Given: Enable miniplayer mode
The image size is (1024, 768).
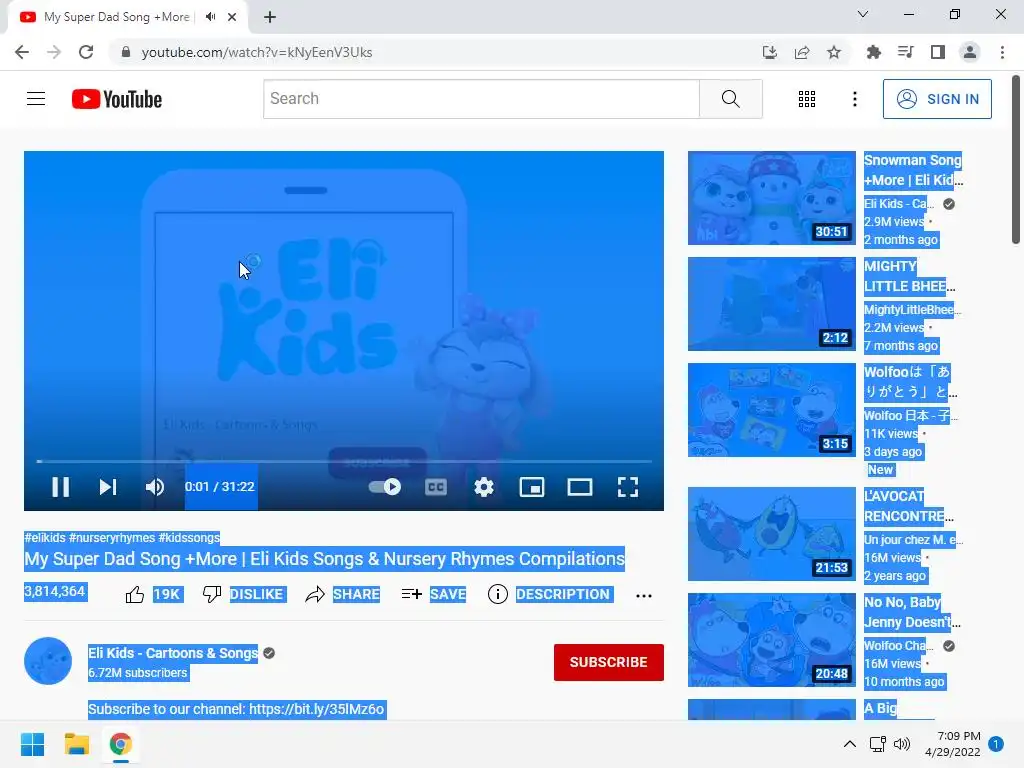Looking at the screenshot, I should click(532, 487).
